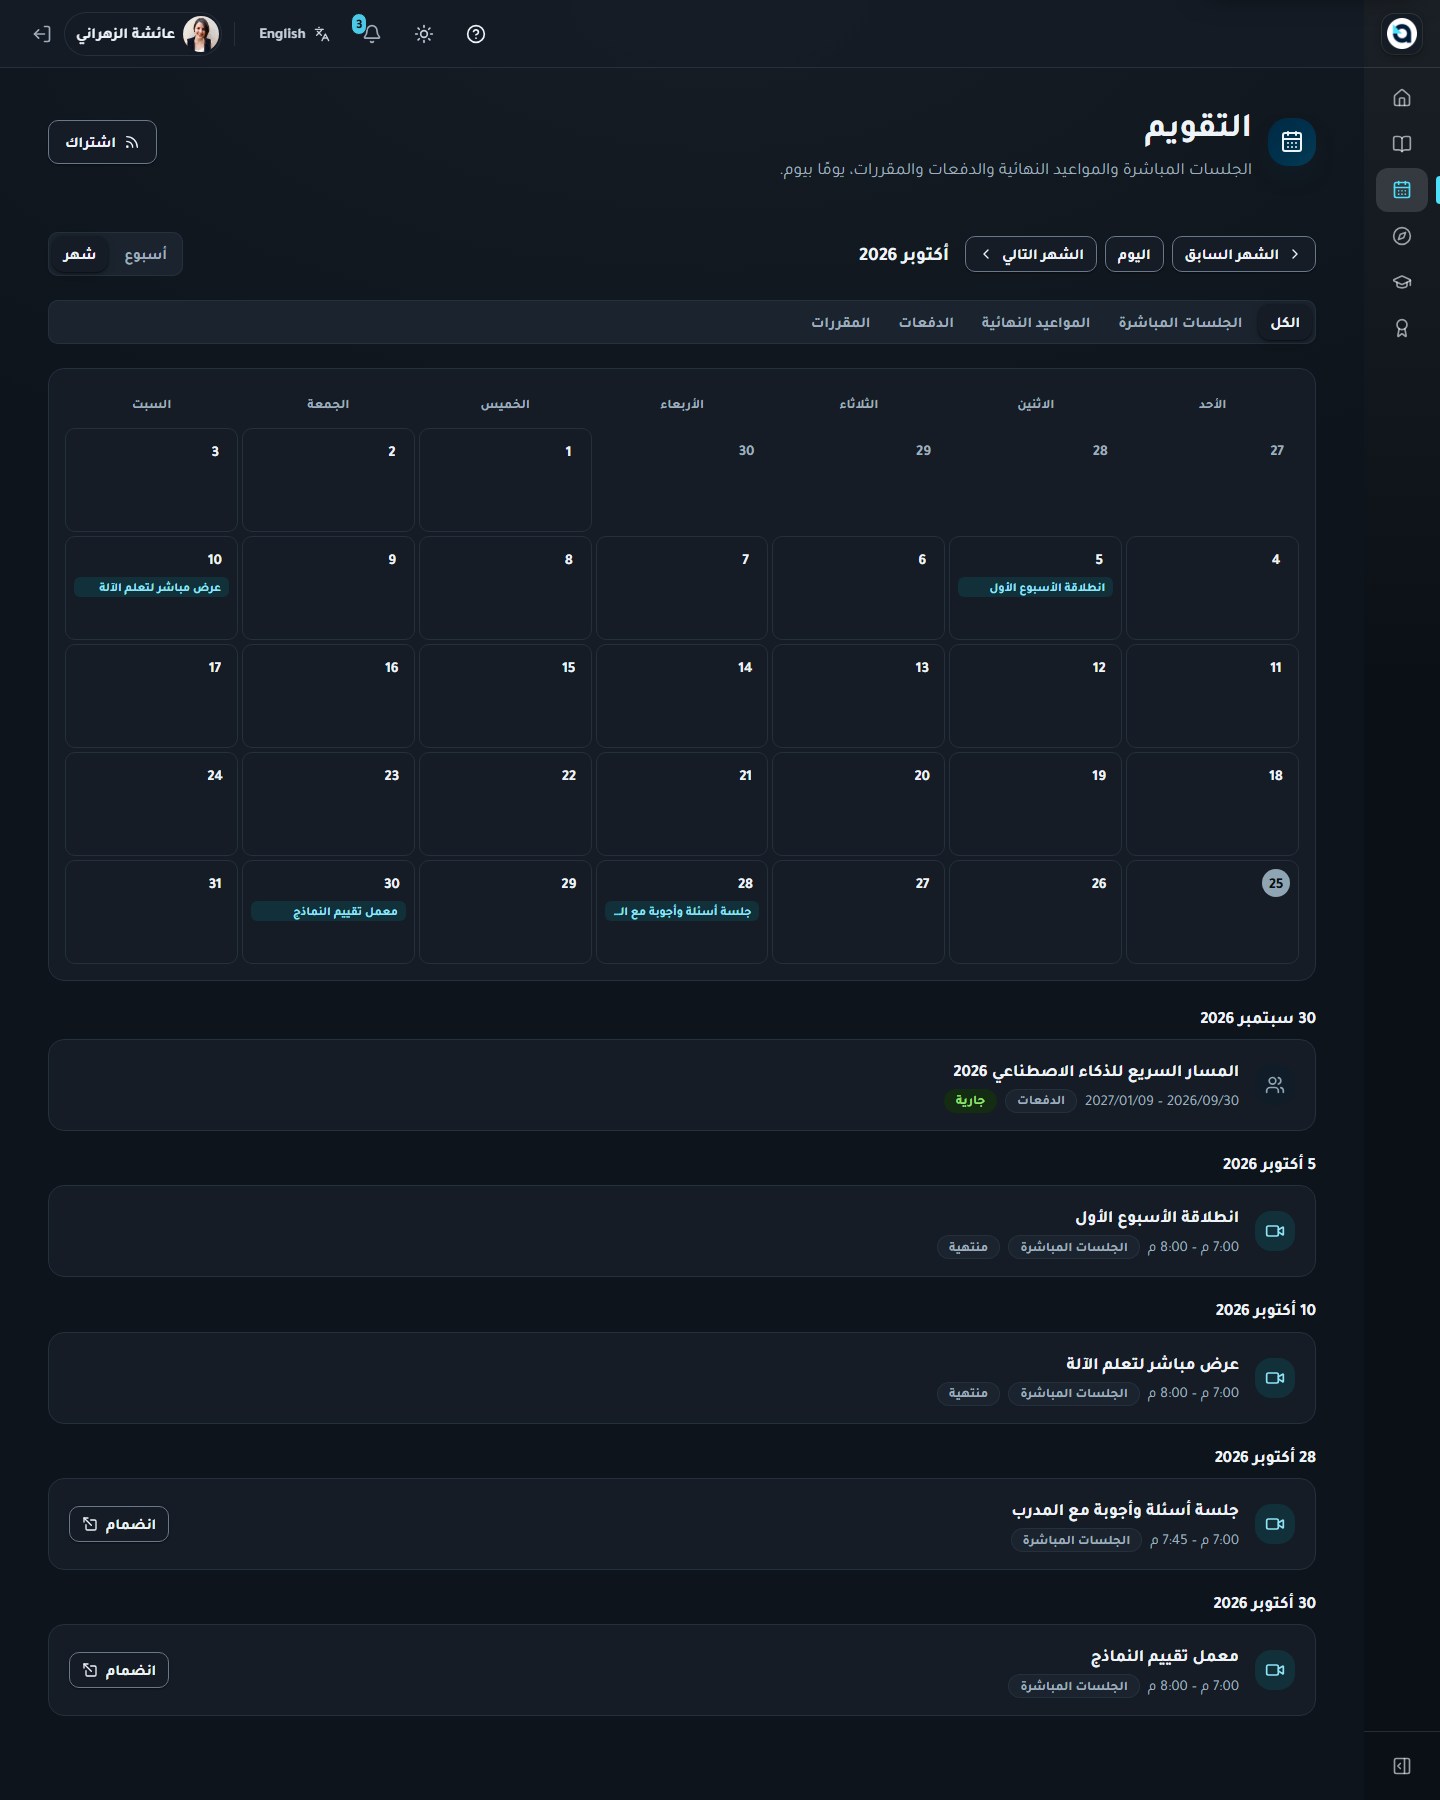Collapse the sidebar panel icon
This screenshot has width=1440, height=1800.
pyautogui.click(x=1401, y=1766)
